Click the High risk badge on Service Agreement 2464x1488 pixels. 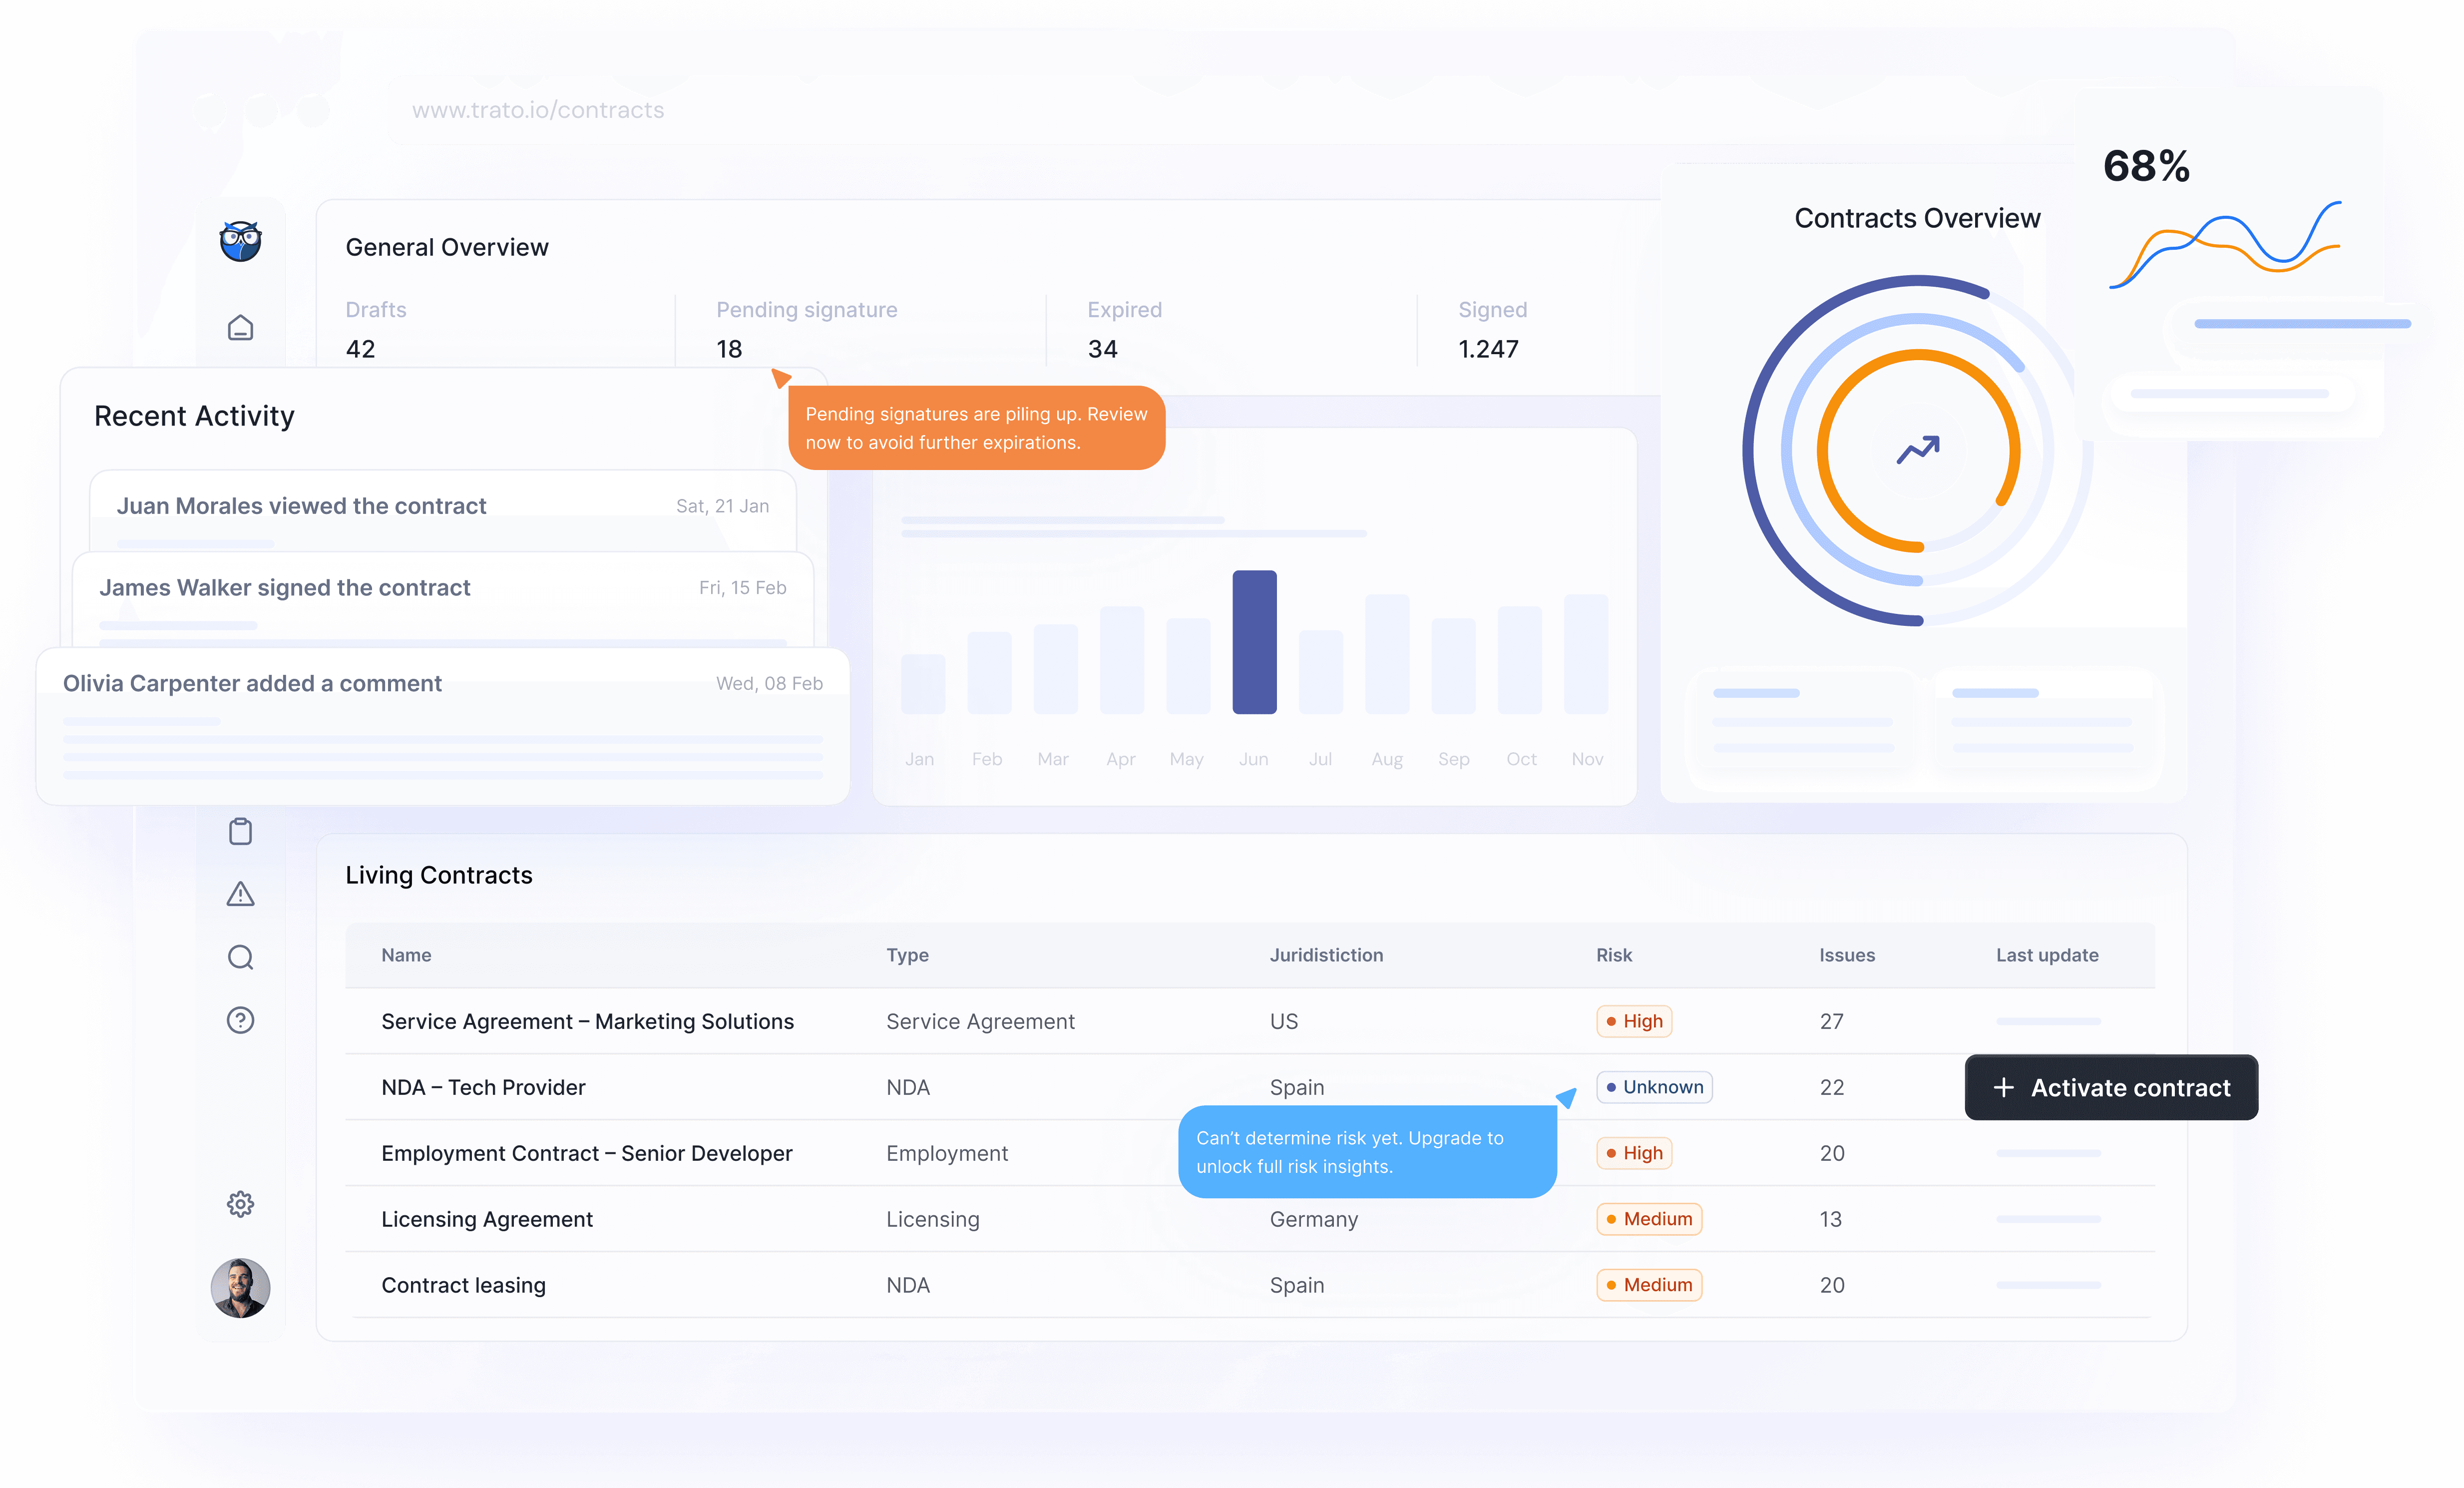tap(1634, 1021)
